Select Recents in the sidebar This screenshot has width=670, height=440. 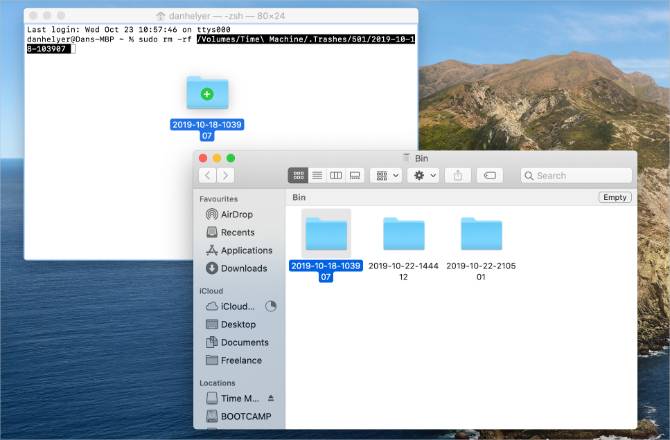pos(237,232)
